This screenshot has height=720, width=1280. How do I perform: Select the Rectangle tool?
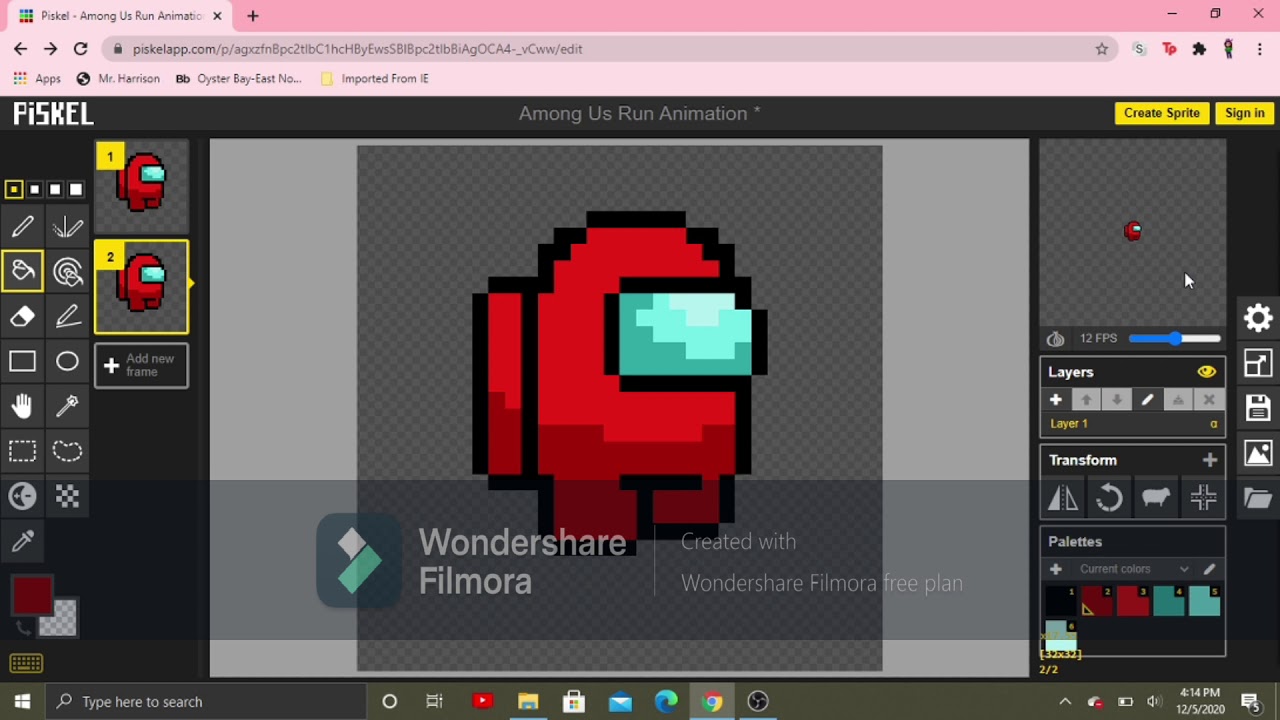click(x=22, y=362)
